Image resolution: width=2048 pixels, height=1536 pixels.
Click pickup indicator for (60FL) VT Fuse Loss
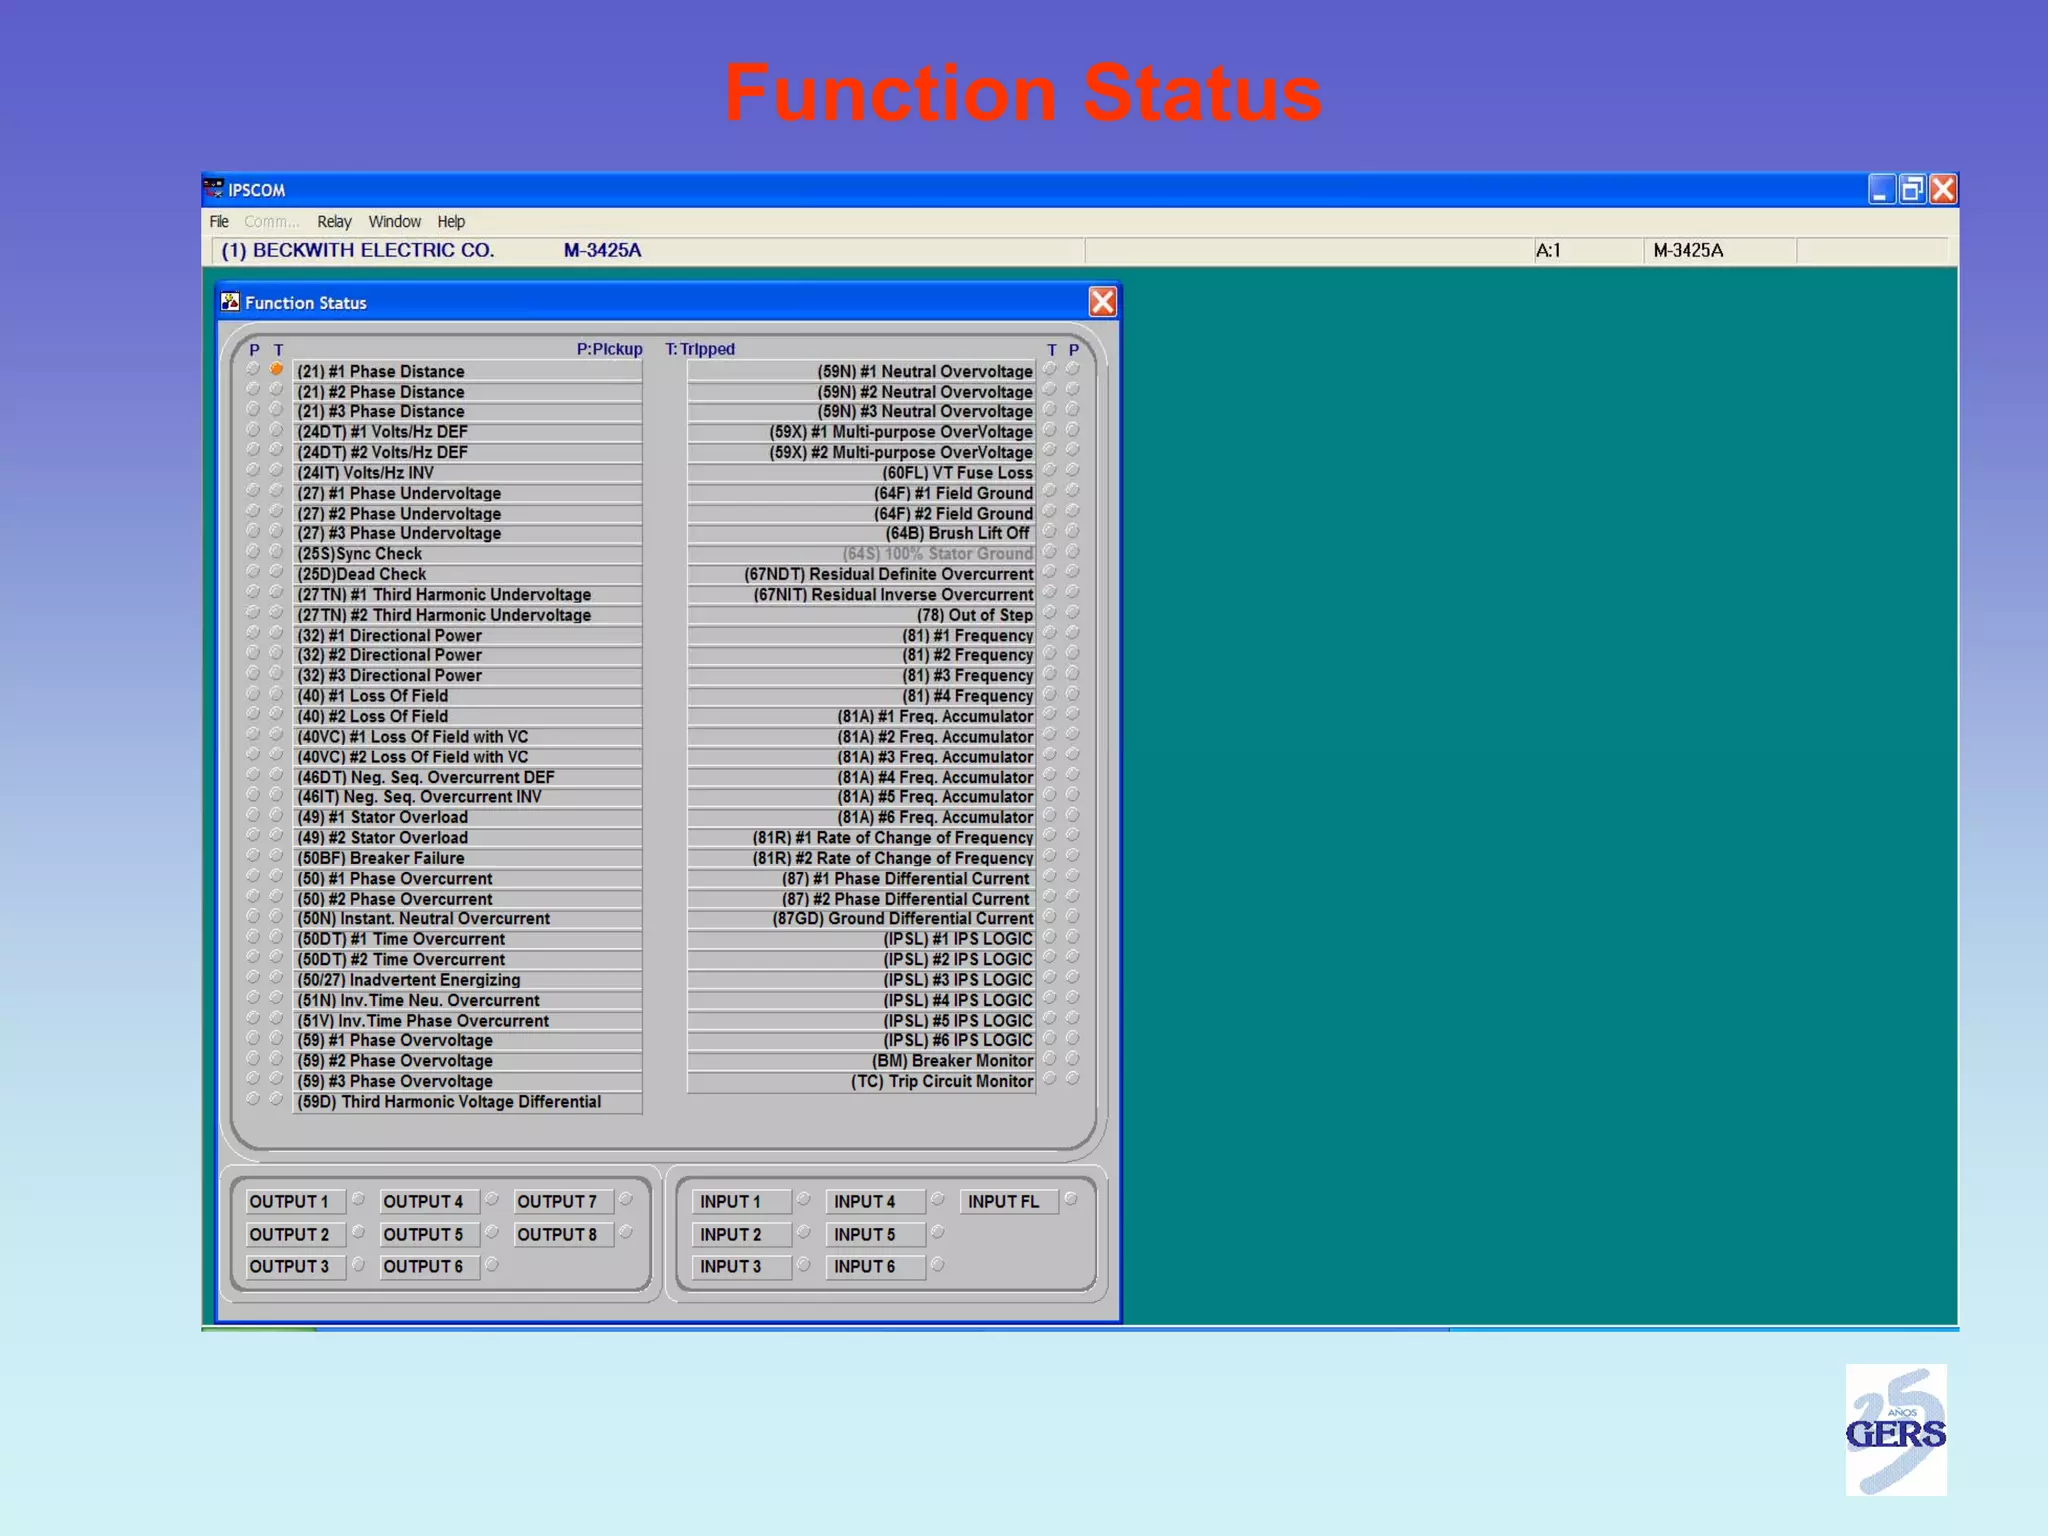click(1073, 470)
